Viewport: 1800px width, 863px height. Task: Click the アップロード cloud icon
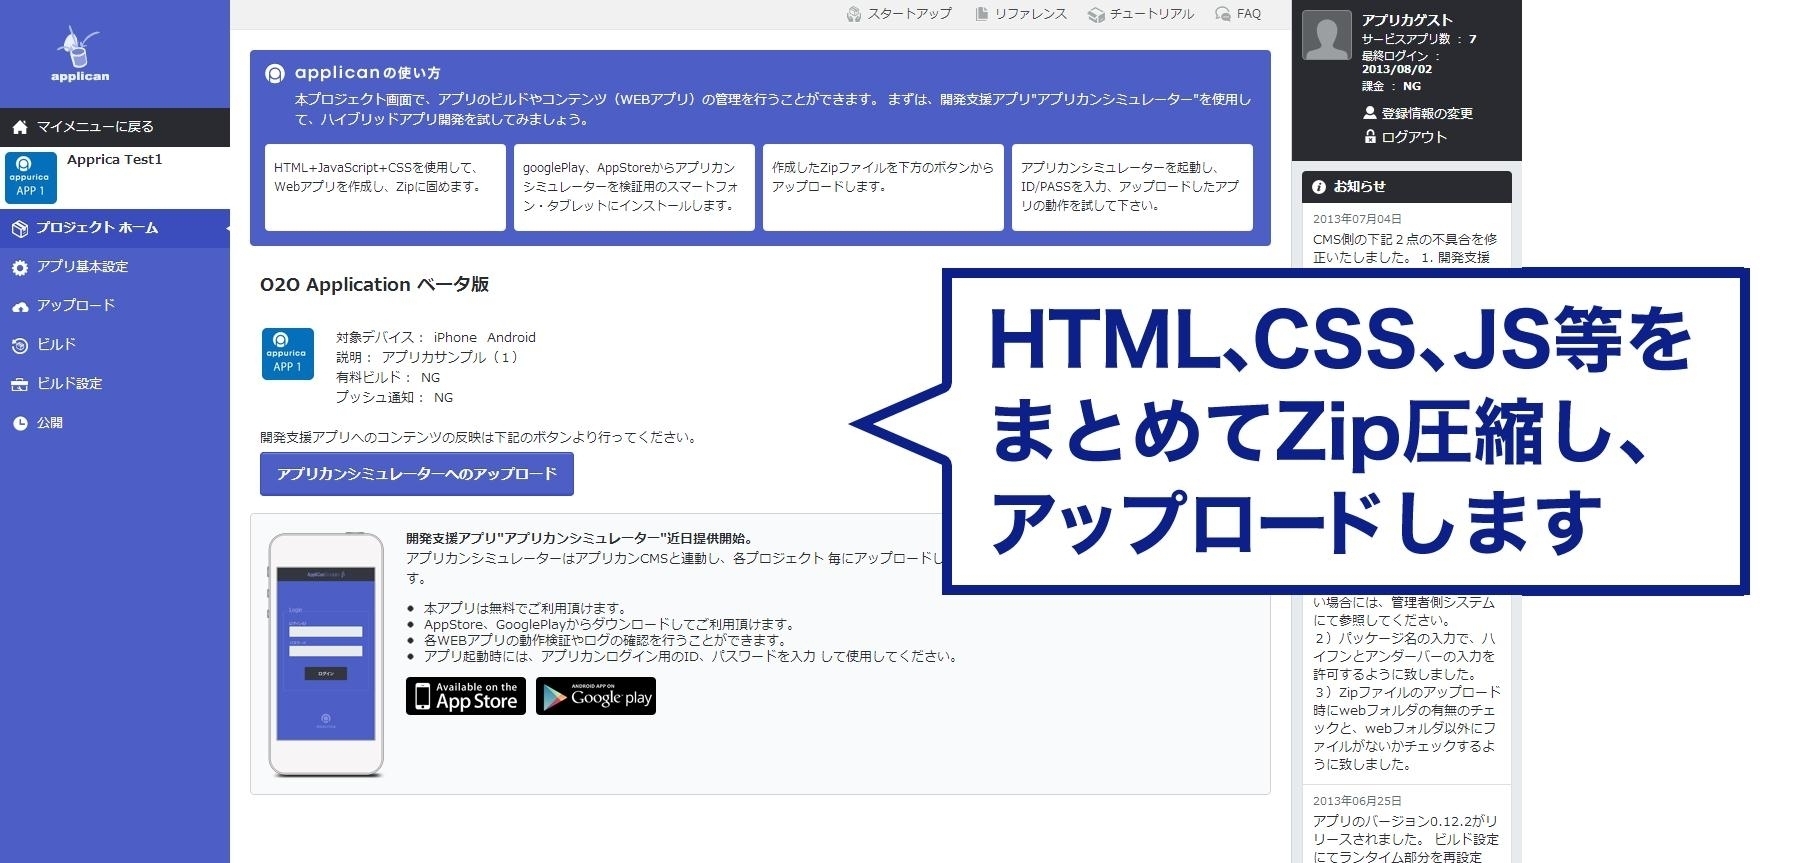tap(20, 306)
